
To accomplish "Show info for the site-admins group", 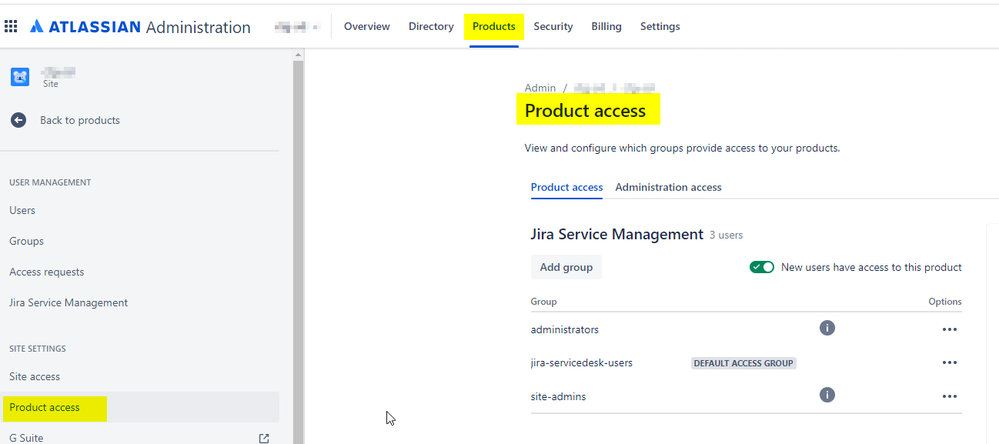I will (827, 395).
